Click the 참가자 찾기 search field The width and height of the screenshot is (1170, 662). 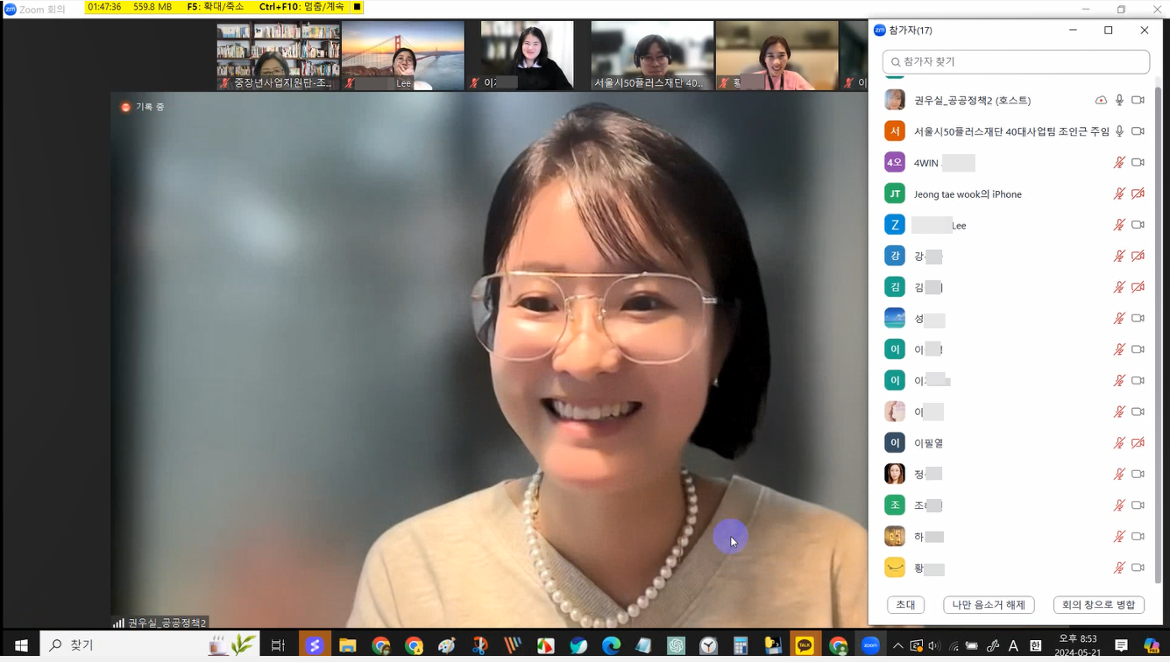[1016, 62]
